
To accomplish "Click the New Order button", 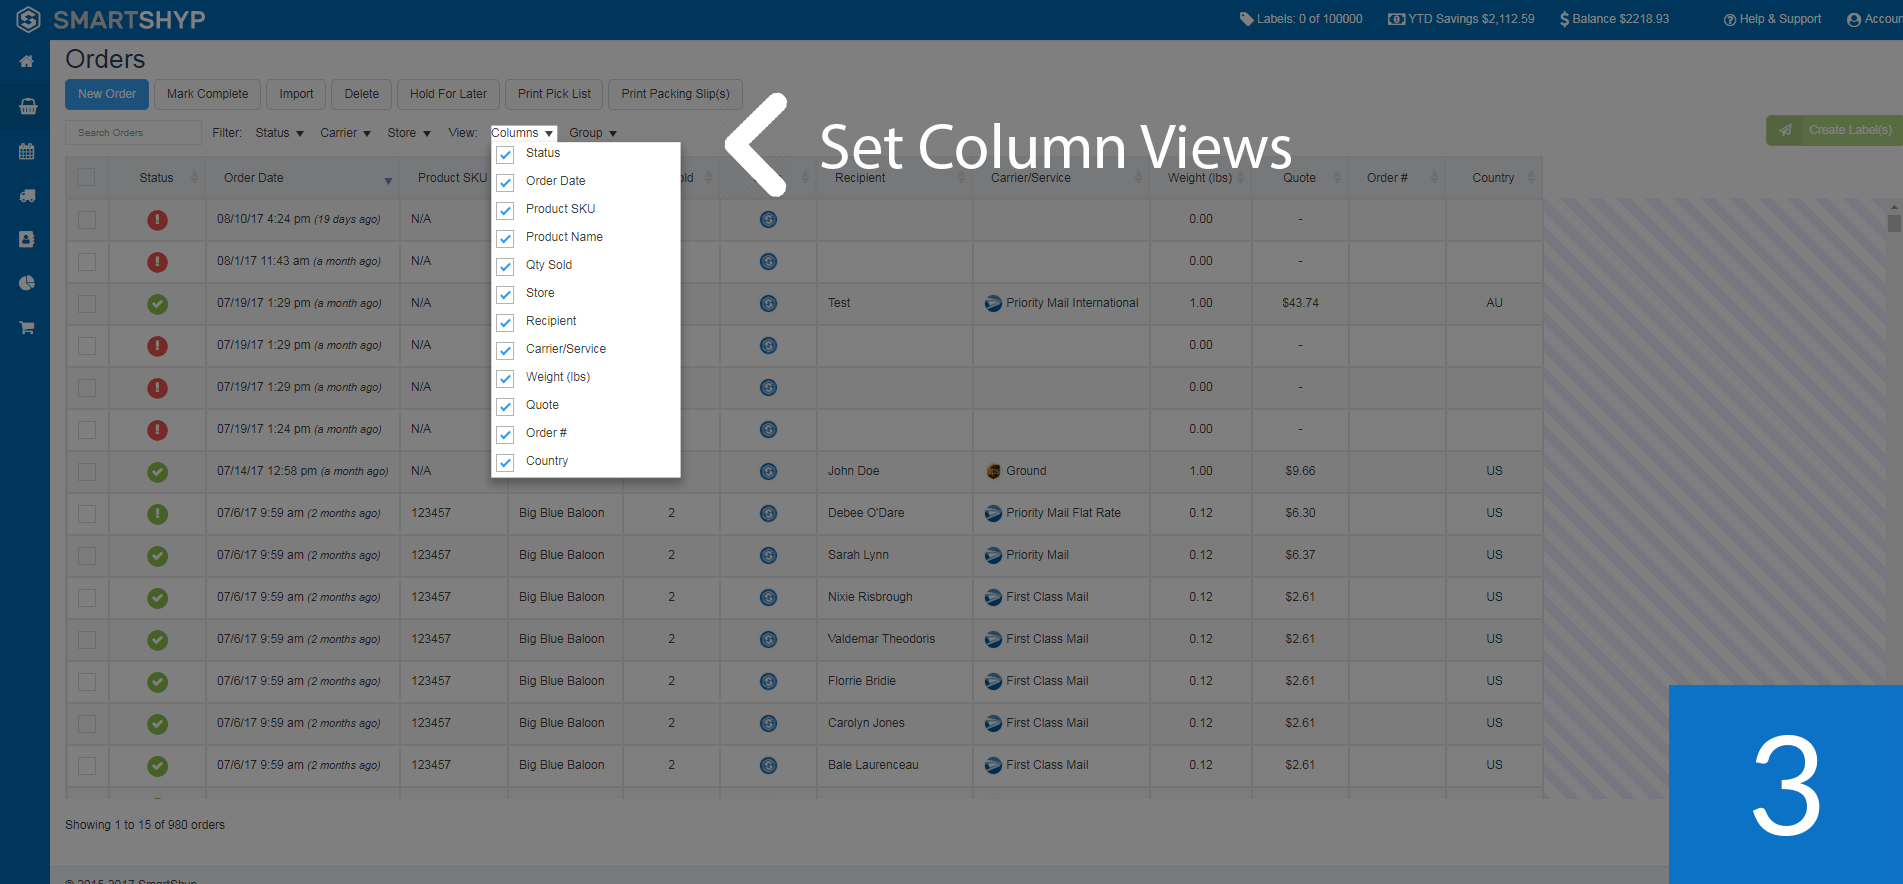I will point(107,94).
